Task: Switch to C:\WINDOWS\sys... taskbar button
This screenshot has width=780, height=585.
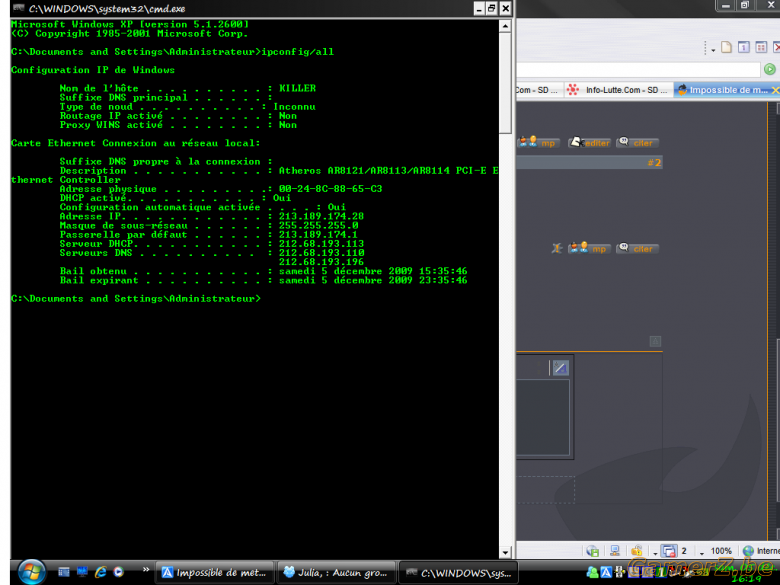Action: pyautogui.click(x=459, y=573)
